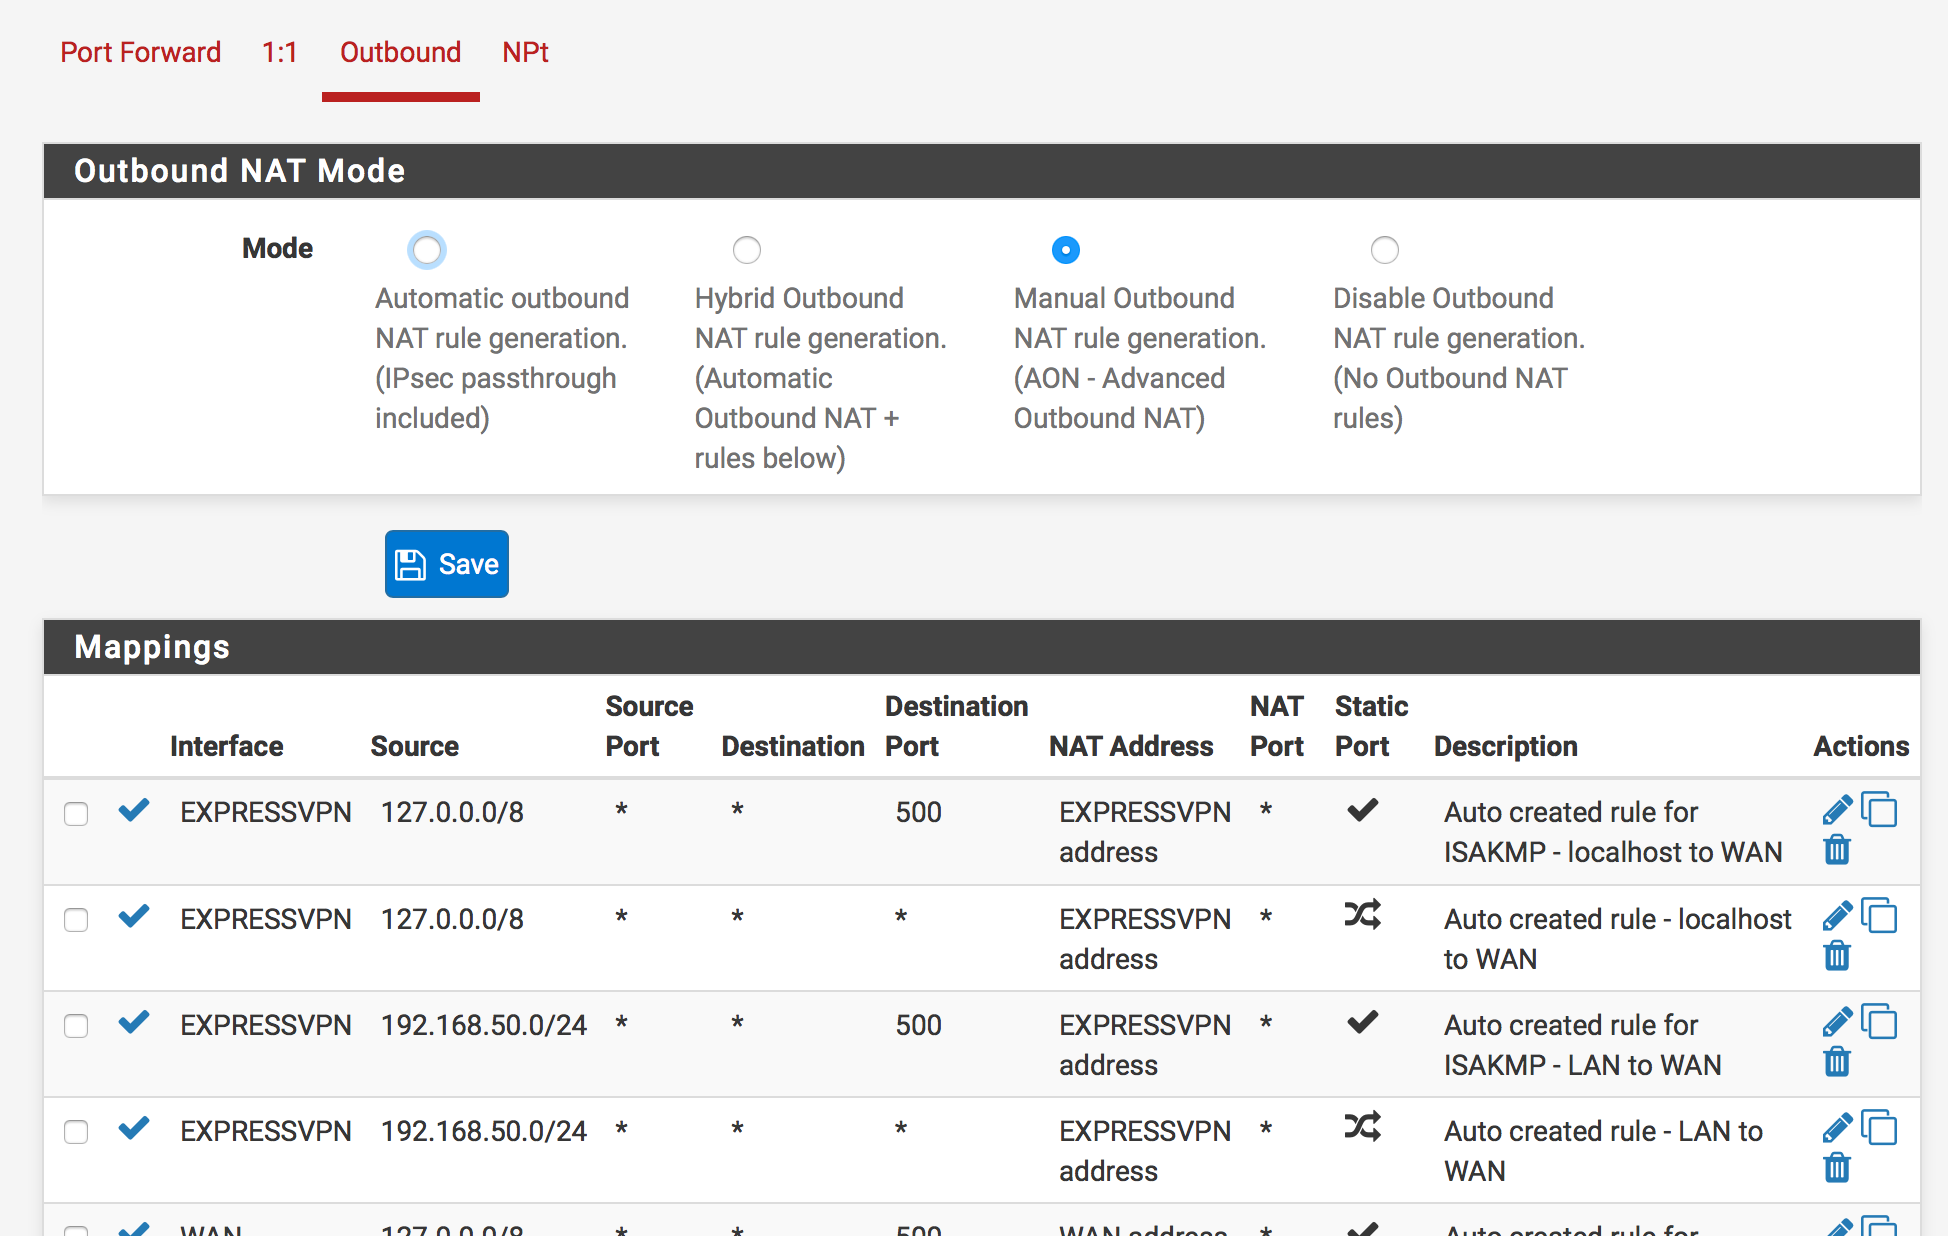Screen dimensions: 1948x1236
Task: Delete the ISAKMP LAN to WAN mapping
Action: coord(1837,1063)
